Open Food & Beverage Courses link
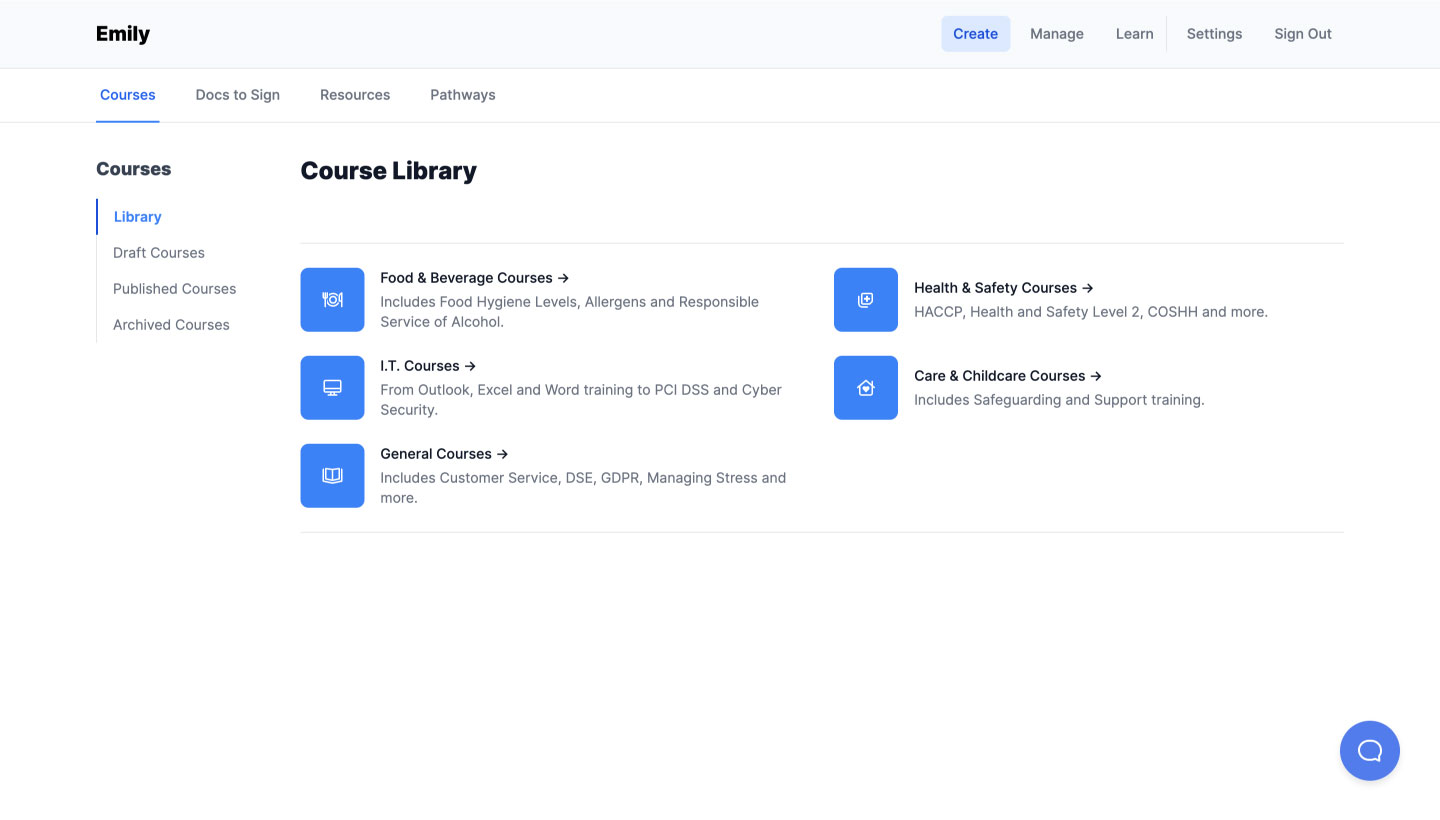The width and height of the screenshot is (1440, 820). pos(474,278)
